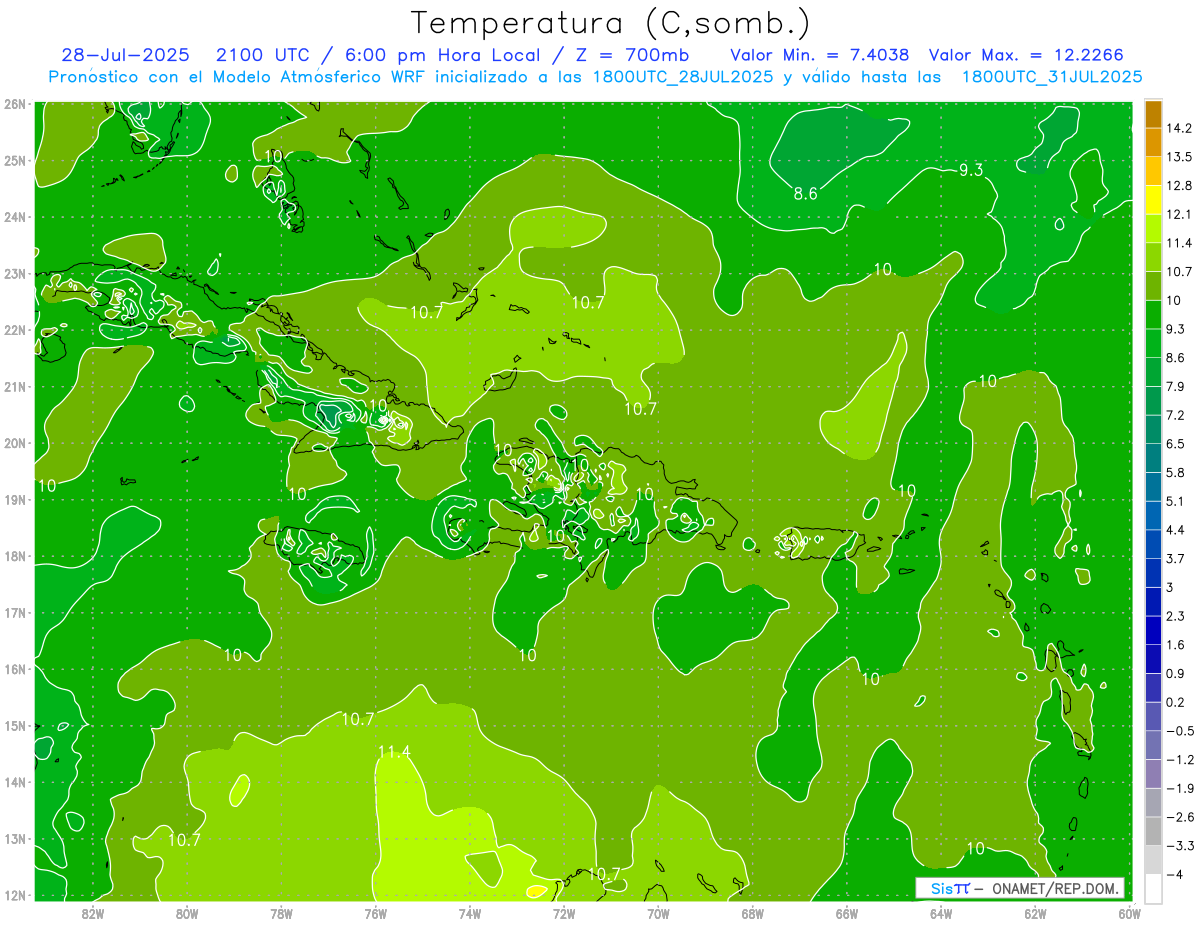
Task: Click the '12N' latitude axis label
Action: tap(14, 895)
